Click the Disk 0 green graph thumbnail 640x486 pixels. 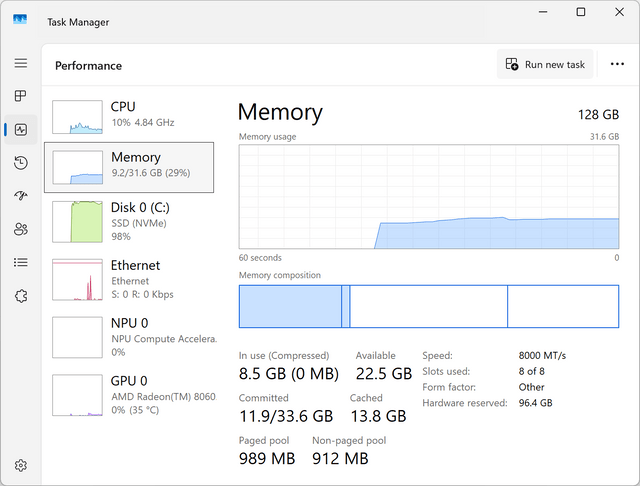pyautogui.click(x=77, y=222)
